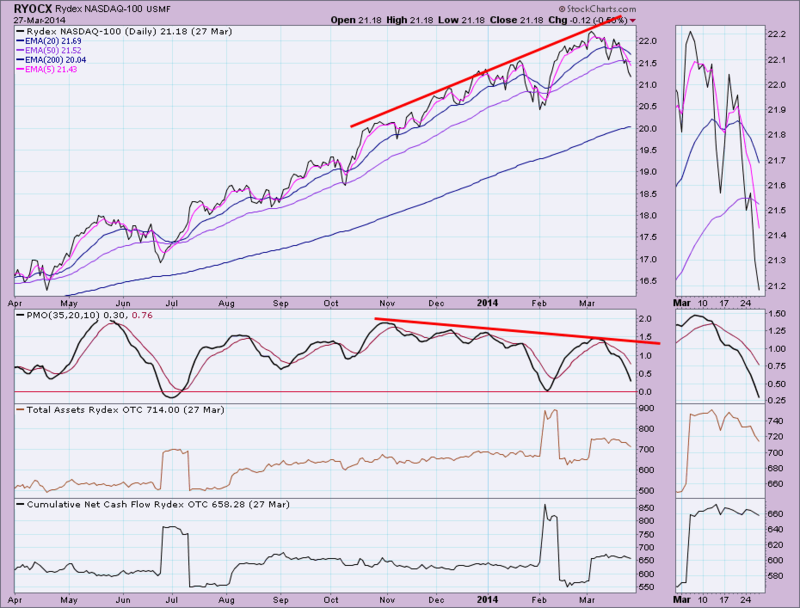The image size is (800, 608).
Task: Click the red down arrow beside Chg
Action: tap(633, 20)
